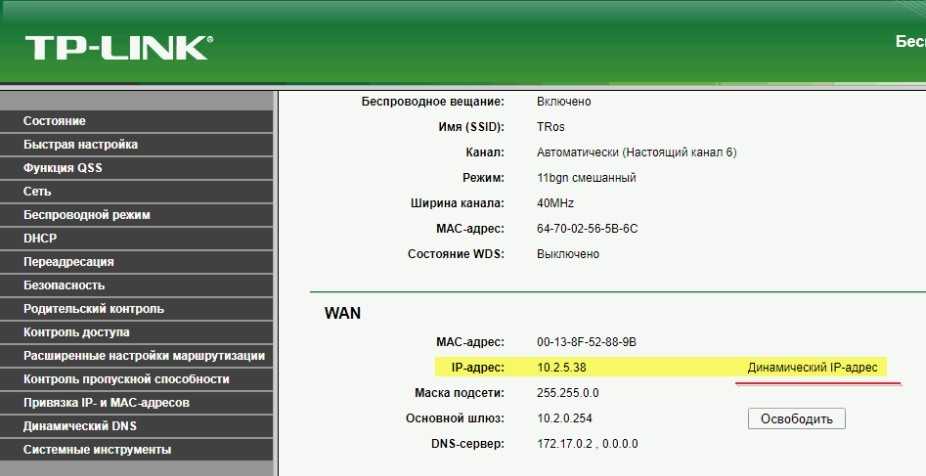The image size is (926, 476).
Task: Open Контроль пропускной способности page
Action: click(126, 379)
